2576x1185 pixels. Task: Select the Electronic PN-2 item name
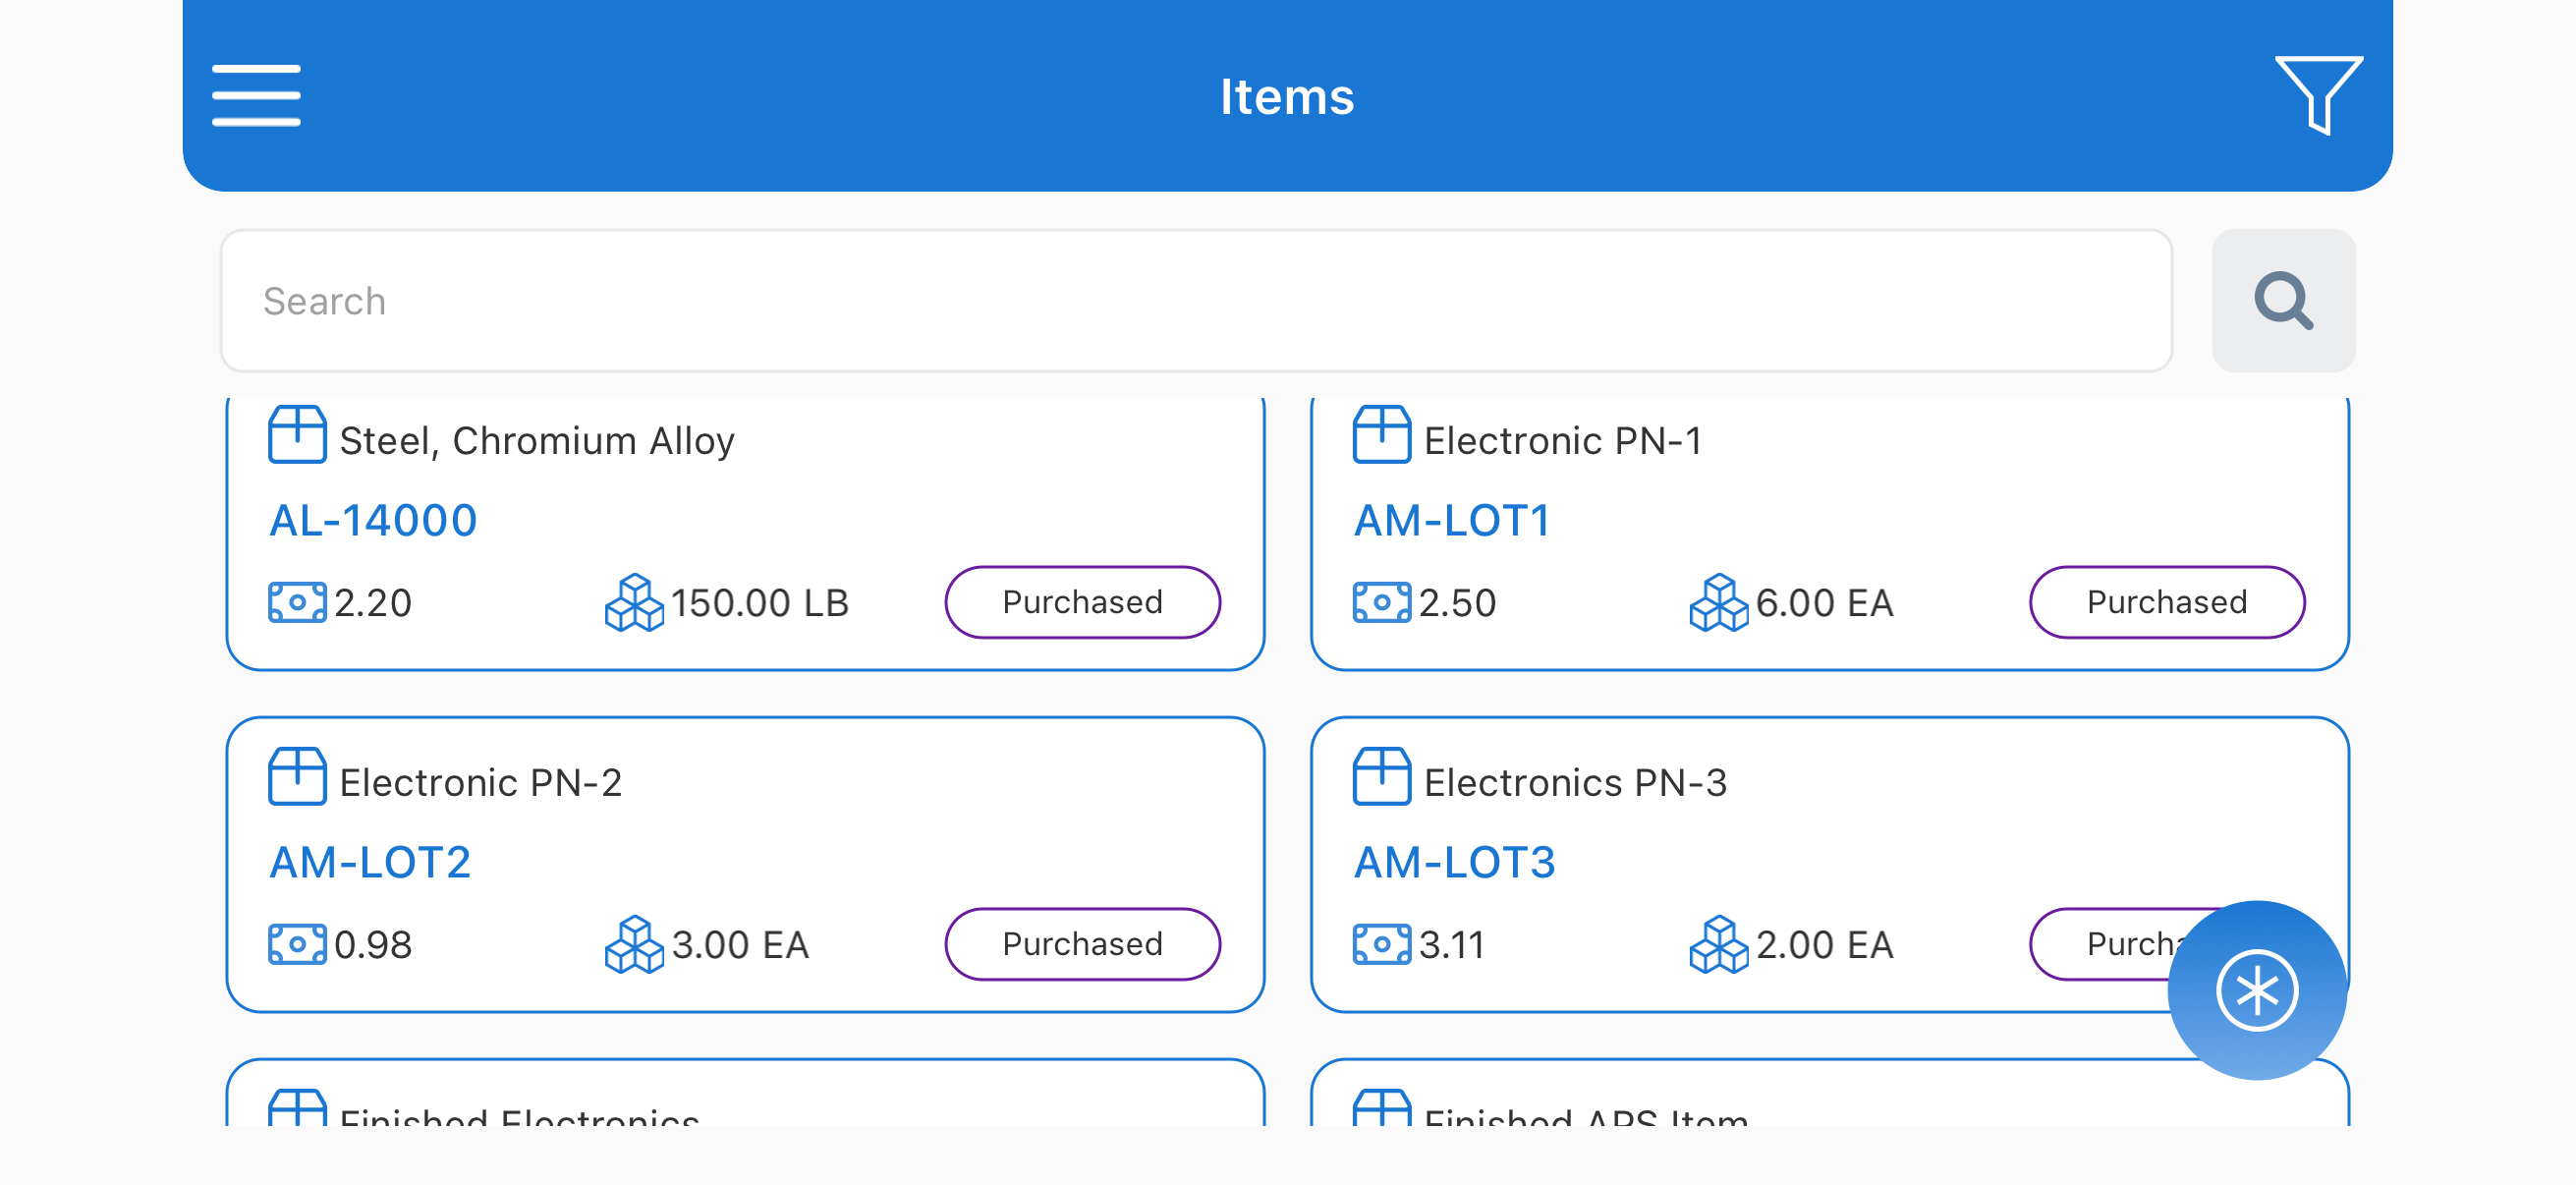pos(481,783)
